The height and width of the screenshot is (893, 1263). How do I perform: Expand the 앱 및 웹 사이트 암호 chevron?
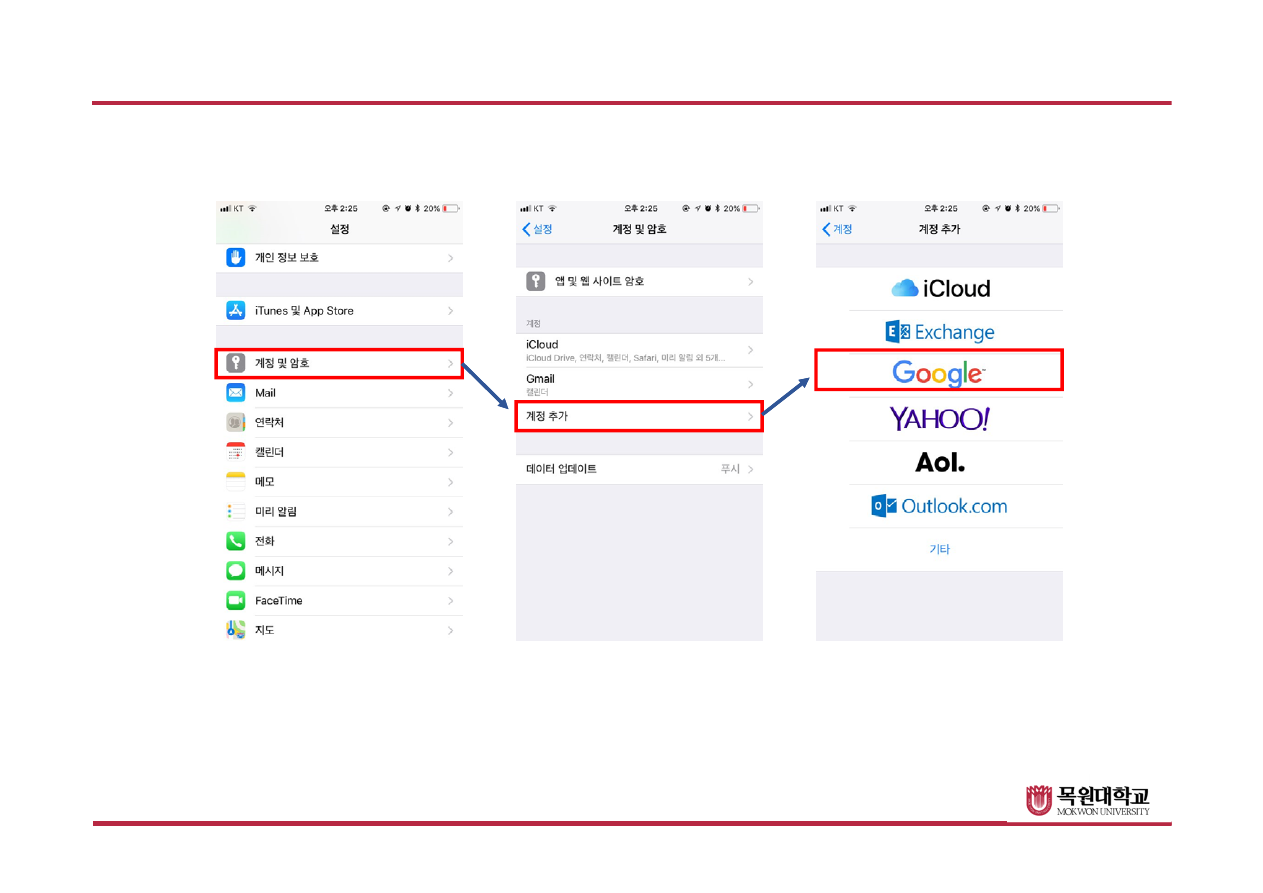point(751,282)
